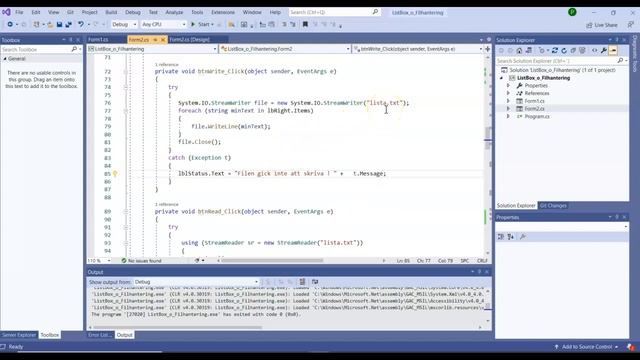Click the lightbulb quick action on line 85

[115, 173]
